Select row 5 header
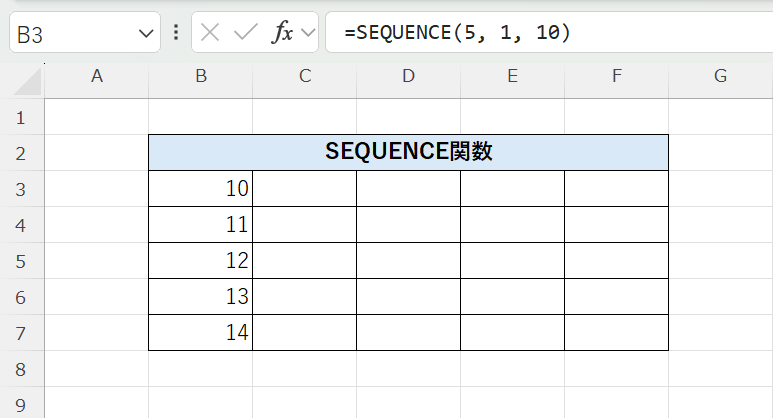The height and width of the screenshot is (418, 773). (22, 261)
